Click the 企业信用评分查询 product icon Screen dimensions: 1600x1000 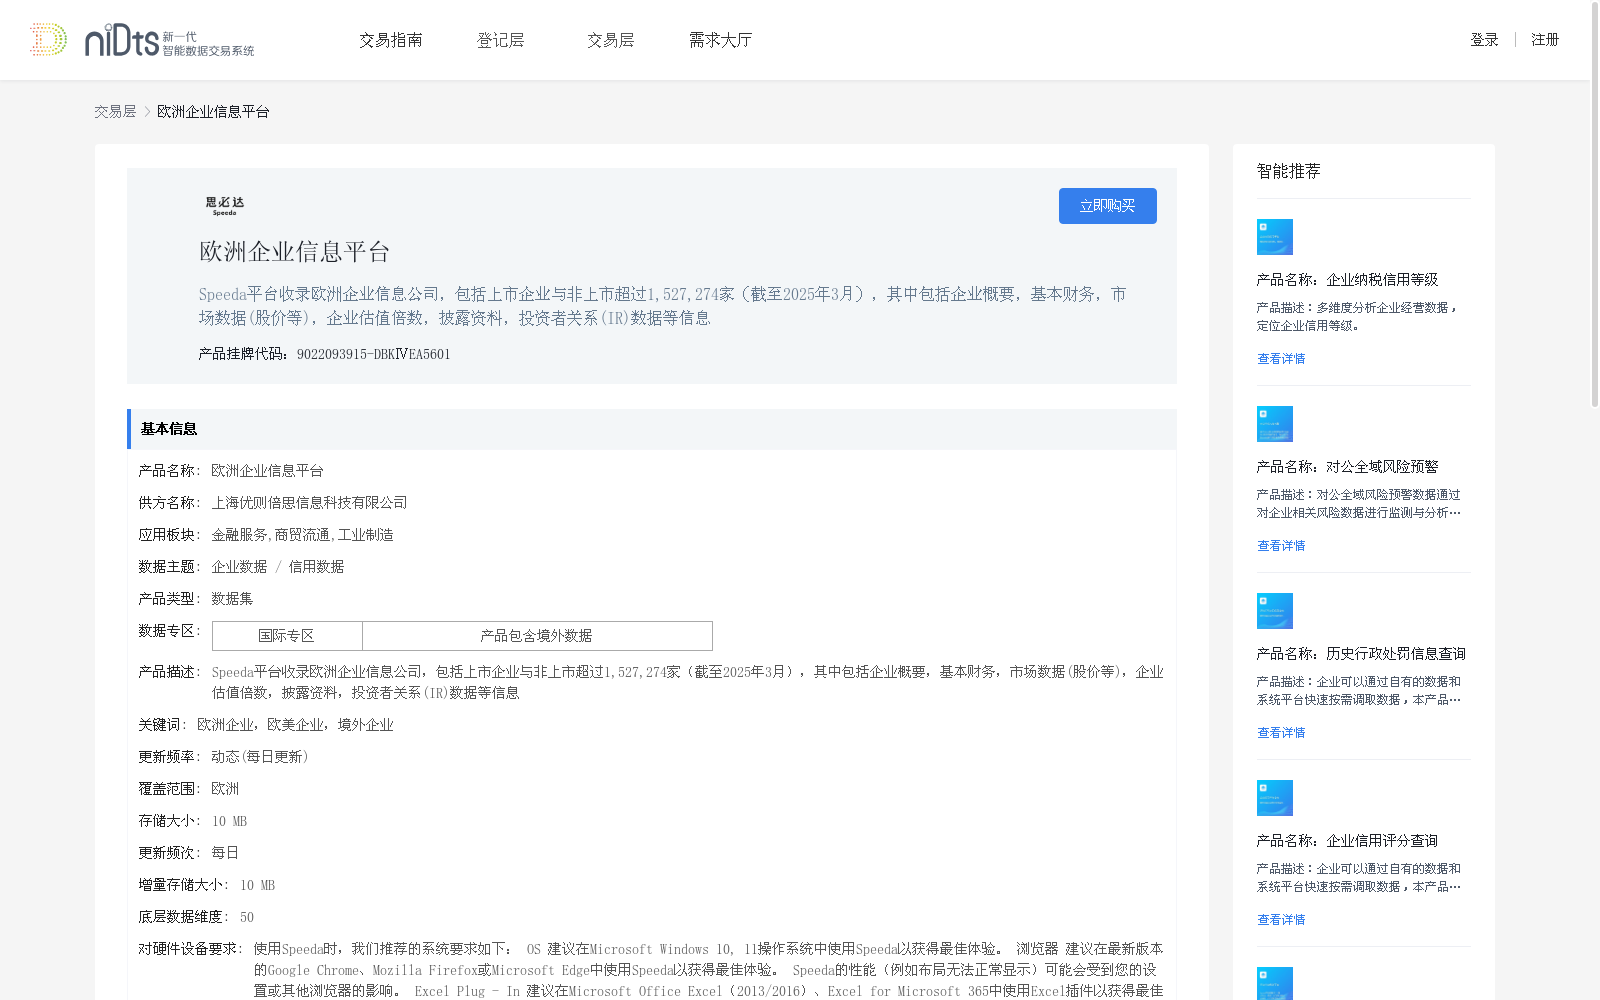coord(1275,798)
